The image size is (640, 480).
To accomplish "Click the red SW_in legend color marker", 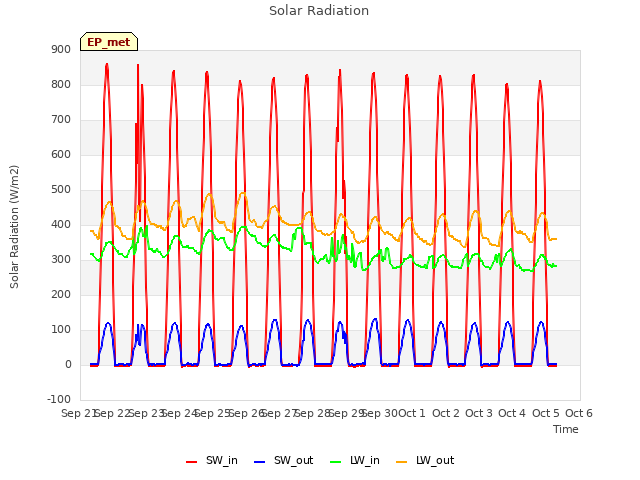I will point(191,462).
